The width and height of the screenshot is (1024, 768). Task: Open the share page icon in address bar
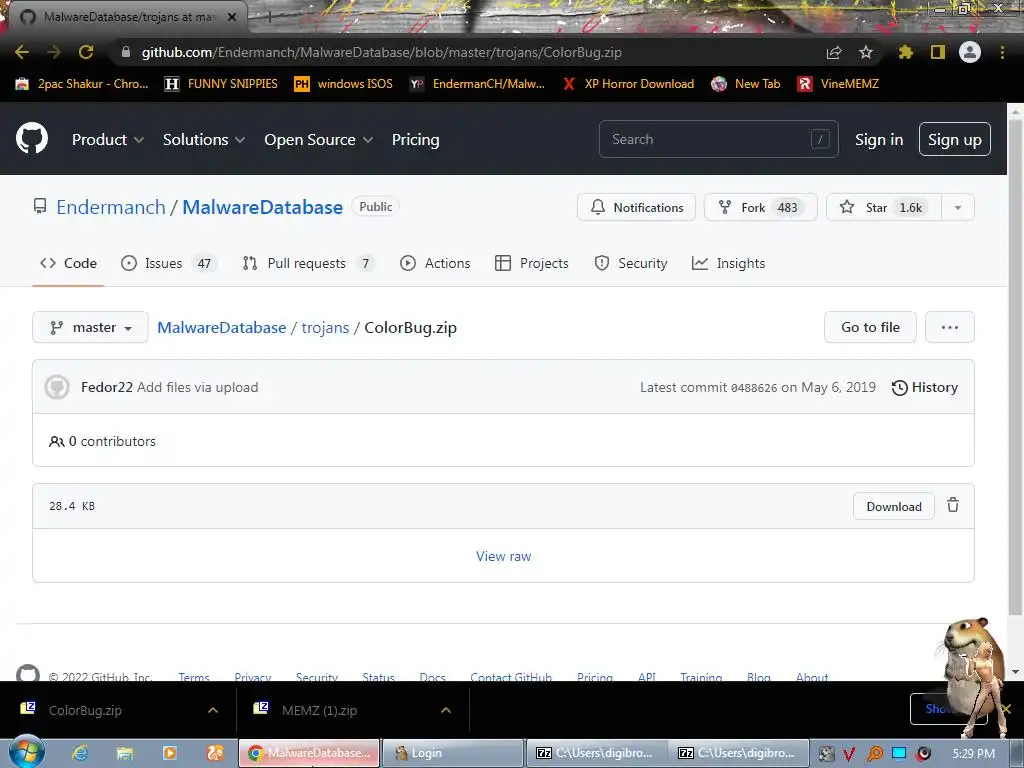pos(834,52)
